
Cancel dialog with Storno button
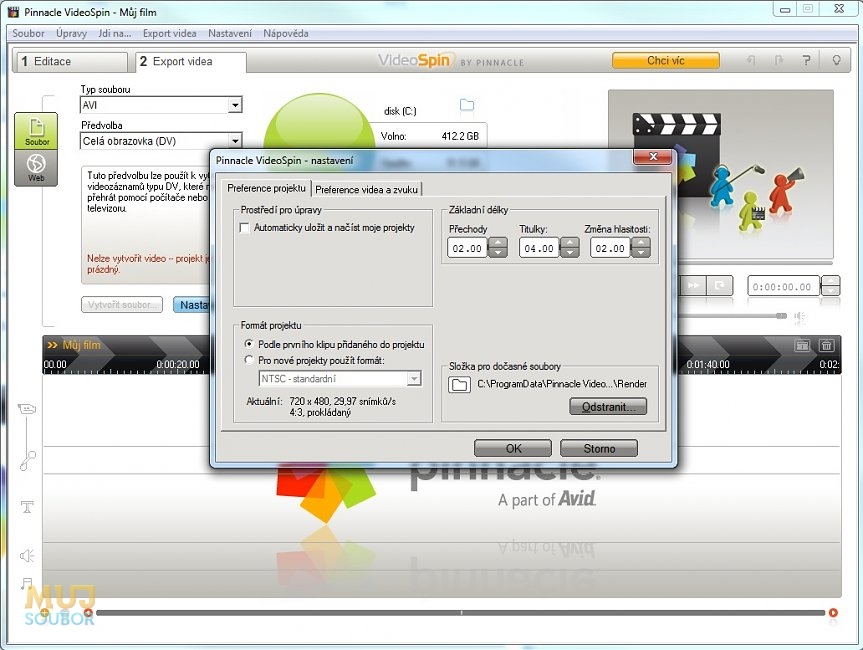point(599,448)
